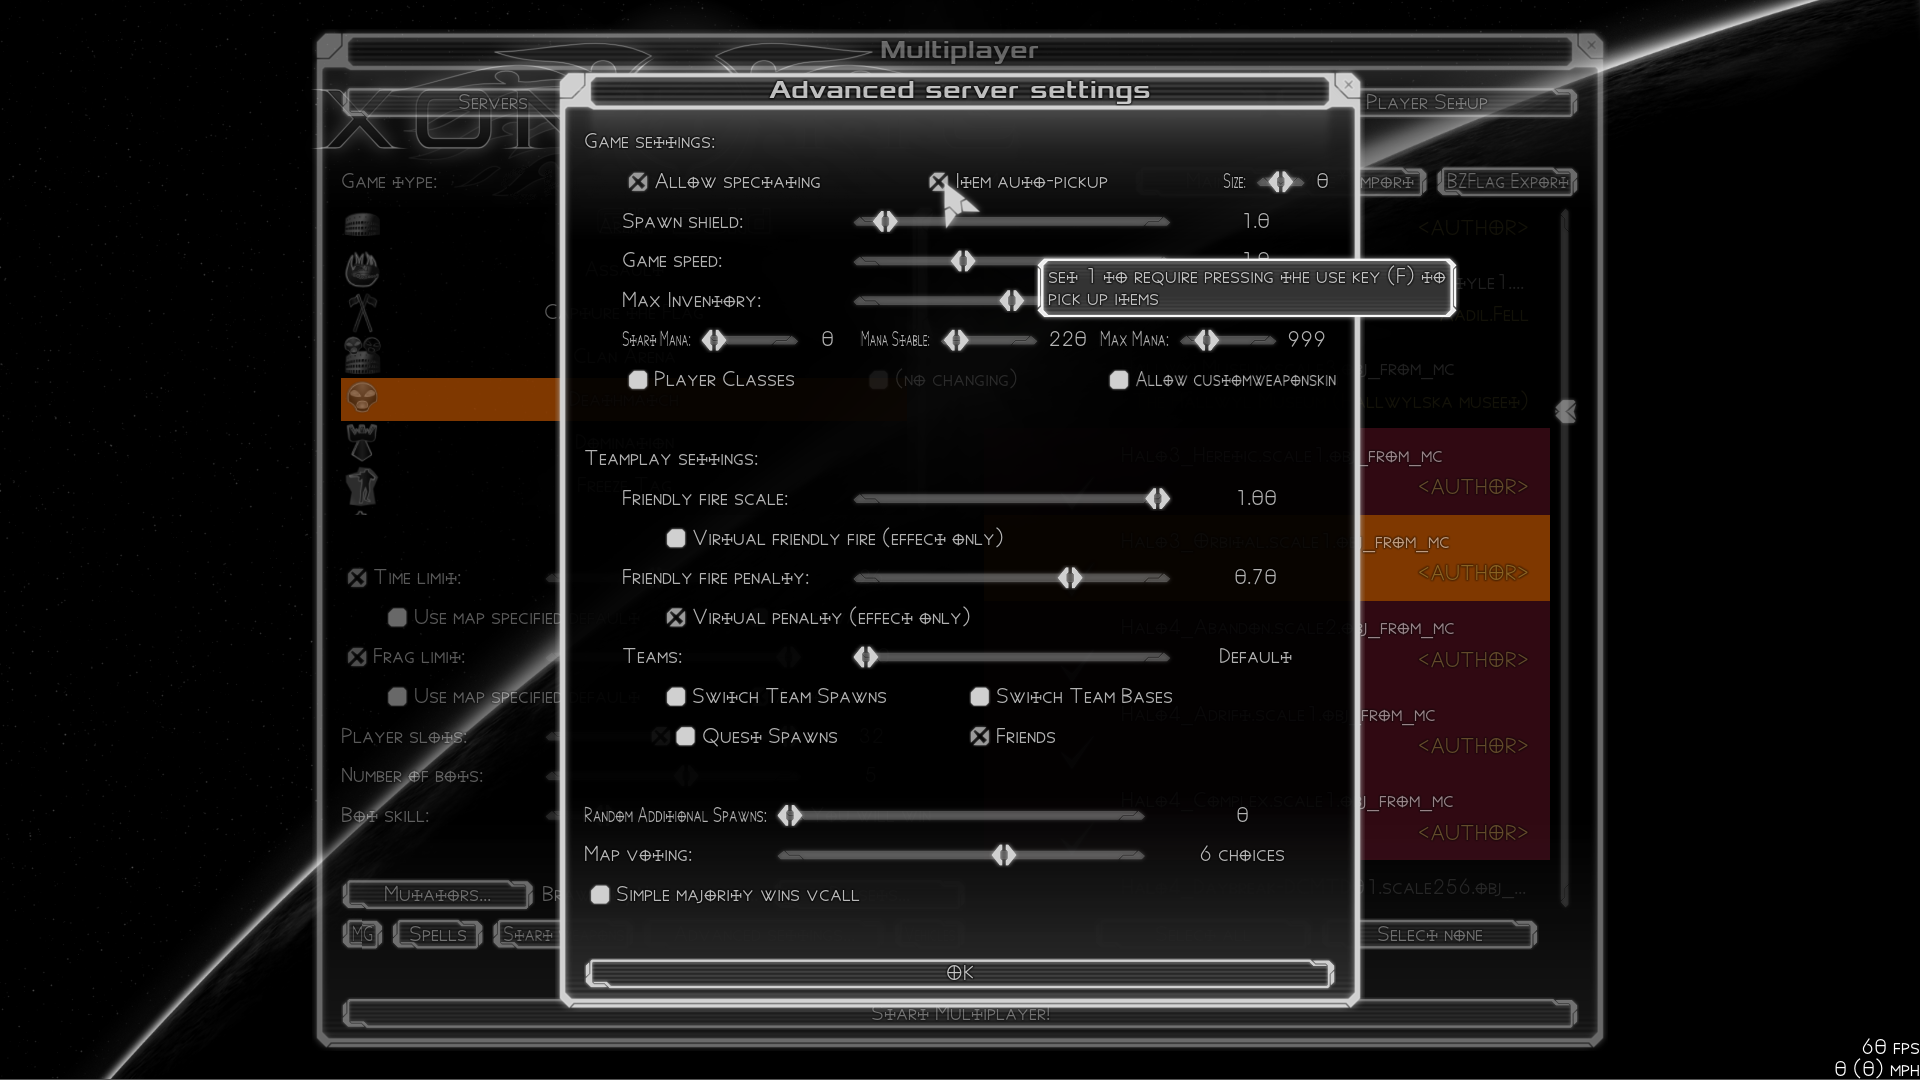1920x1080 pixels.
Task: Click Start Multiplayer! button
Action: pos(960,1014)
